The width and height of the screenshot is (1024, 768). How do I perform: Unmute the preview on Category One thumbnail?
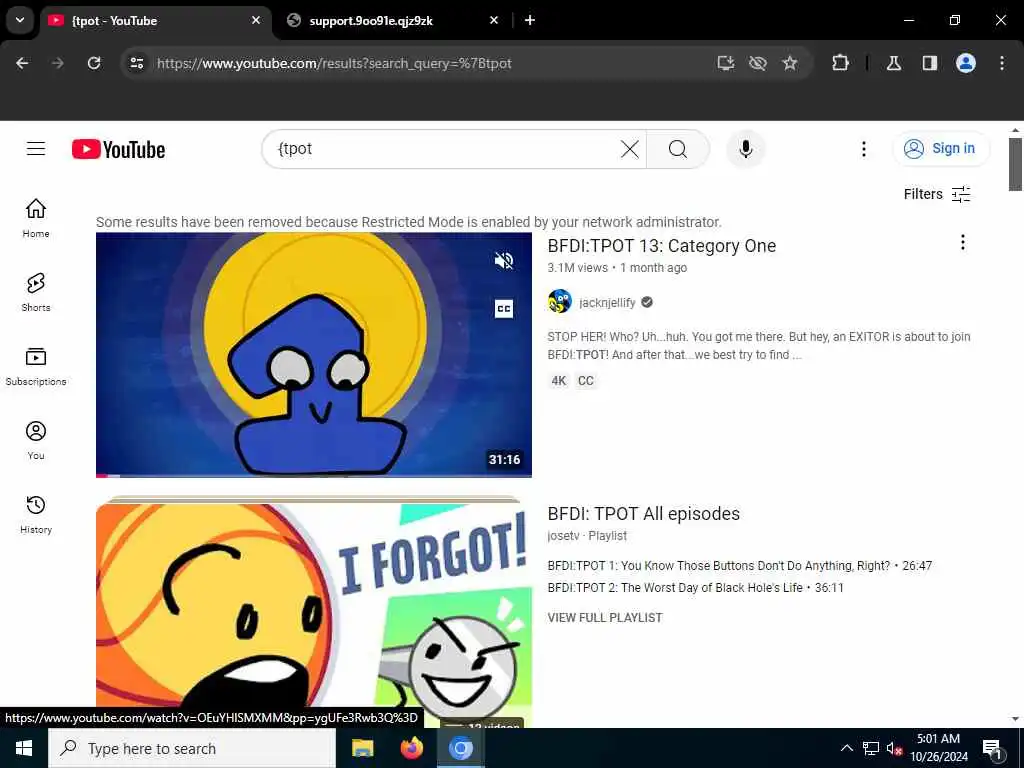[x=504, y=261]
